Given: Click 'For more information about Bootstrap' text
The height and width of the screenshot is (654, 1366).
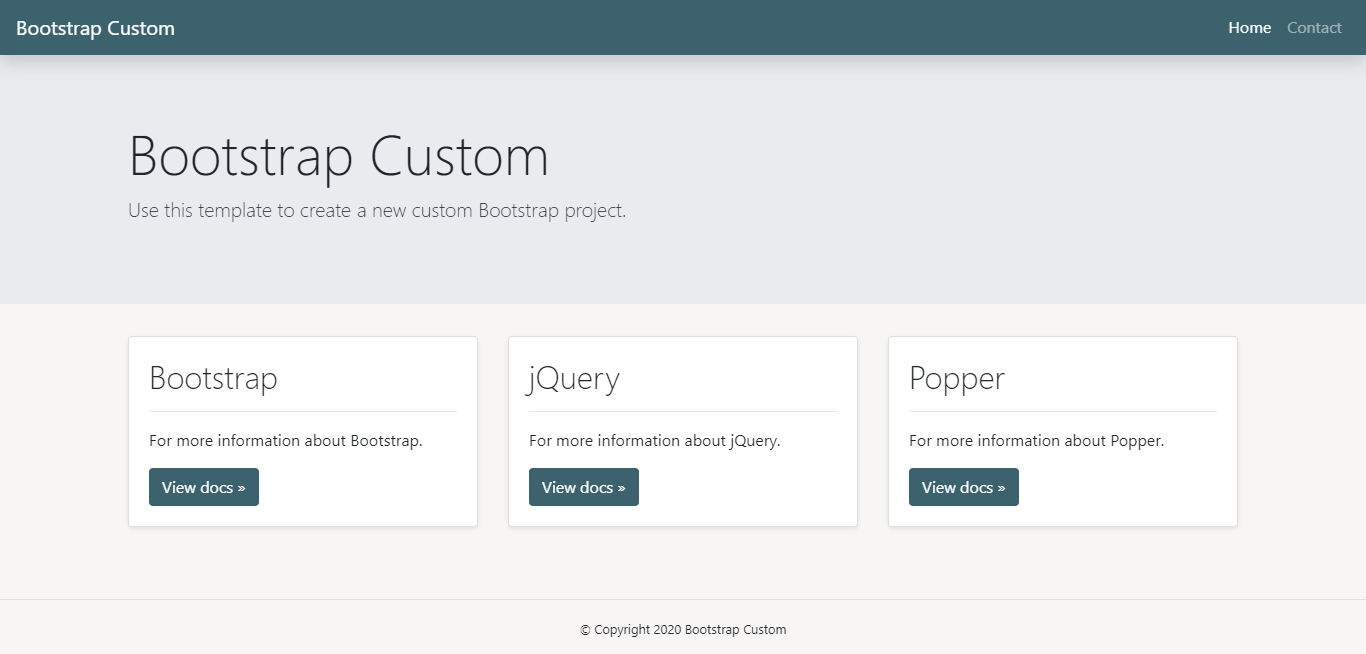Looking at the screenshot, I should [286, 441].
